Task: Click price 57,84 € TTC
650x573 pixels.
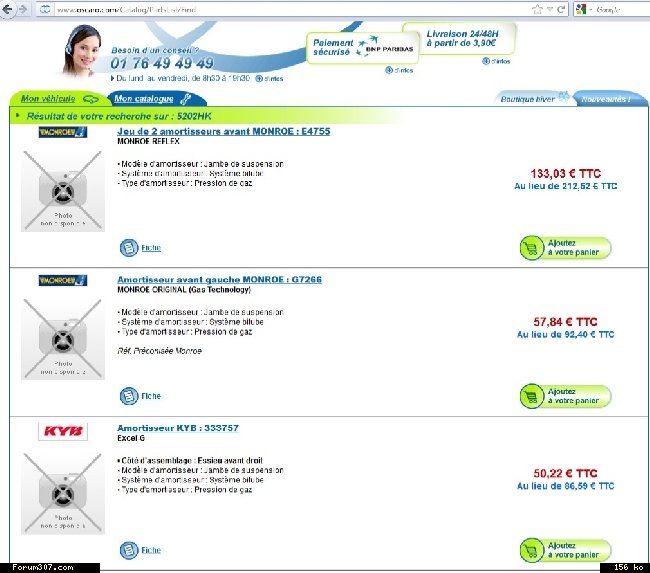Action: [x=565, y=322]
